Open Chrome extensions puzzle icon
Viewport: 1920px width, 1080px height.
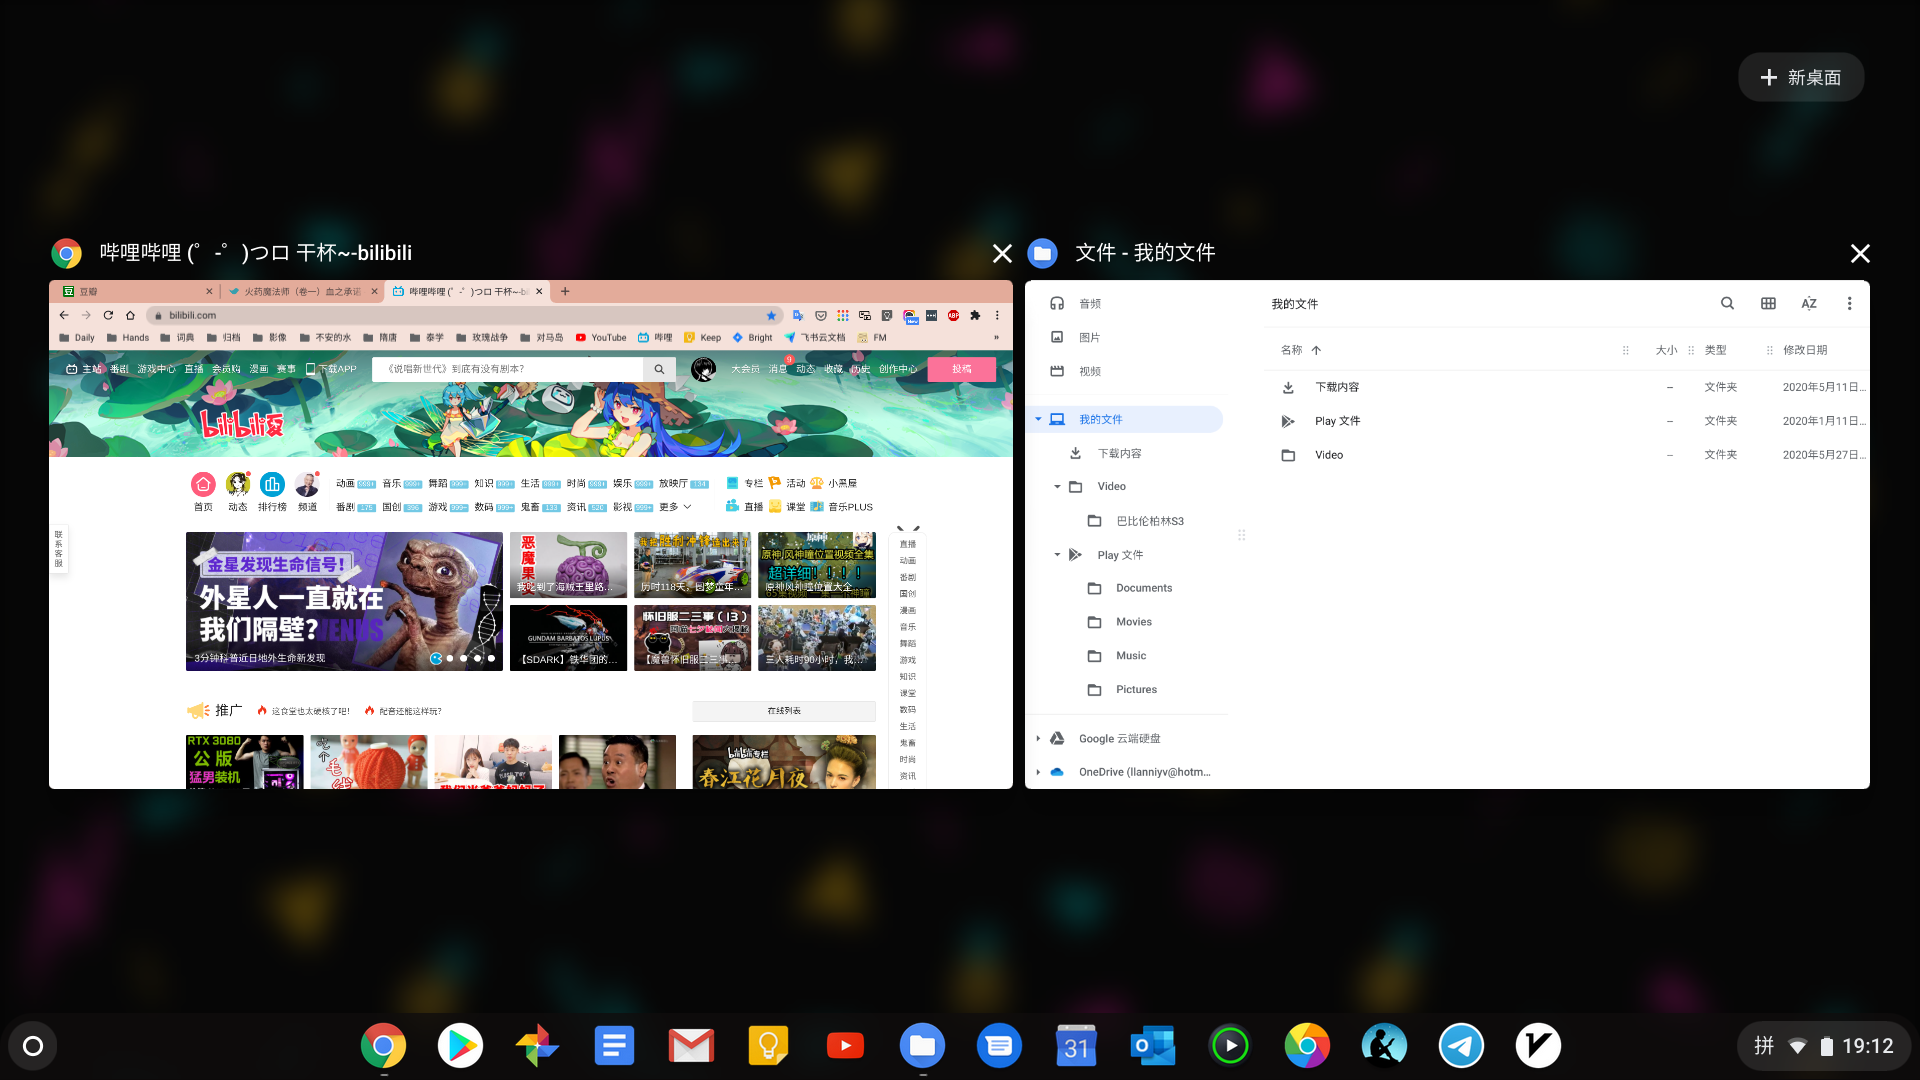tap(975, 315)
